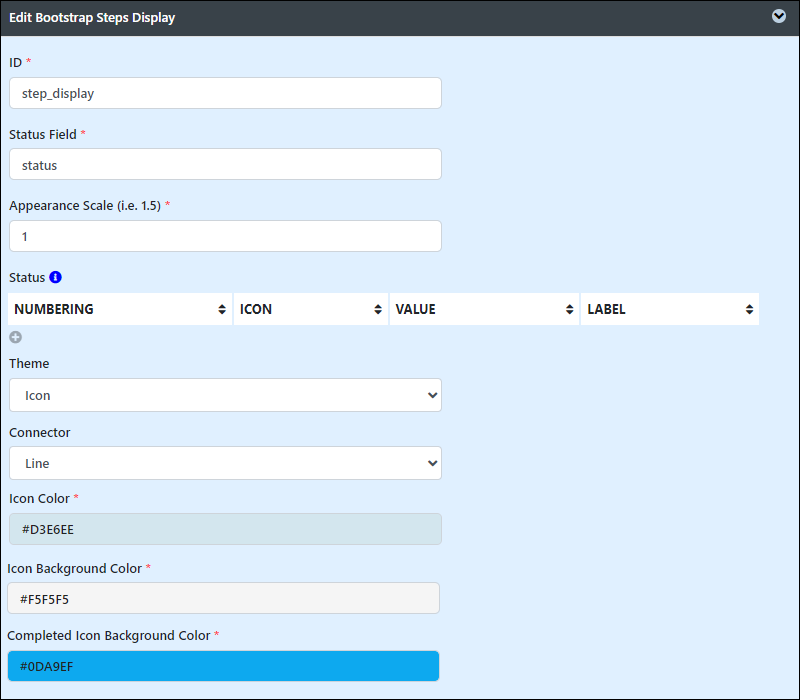The image size is (800, 700).
Task: Click the Status Field input
Action: [x=225, y=164]
